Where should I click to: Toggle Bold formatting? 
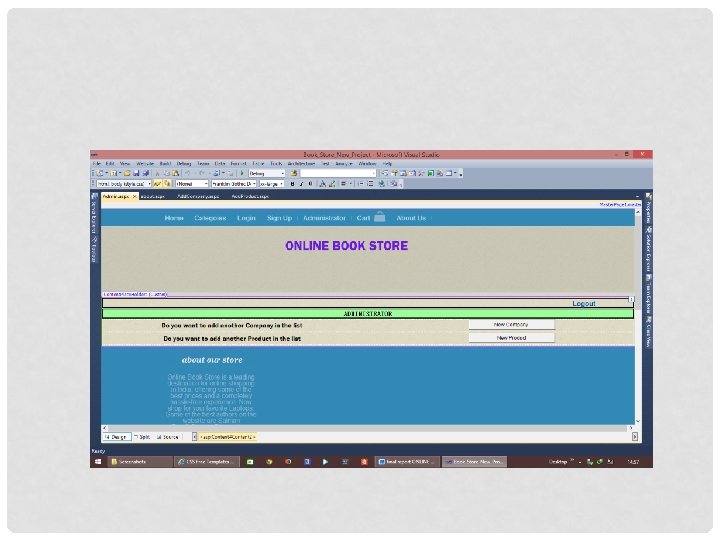[292, 184]
